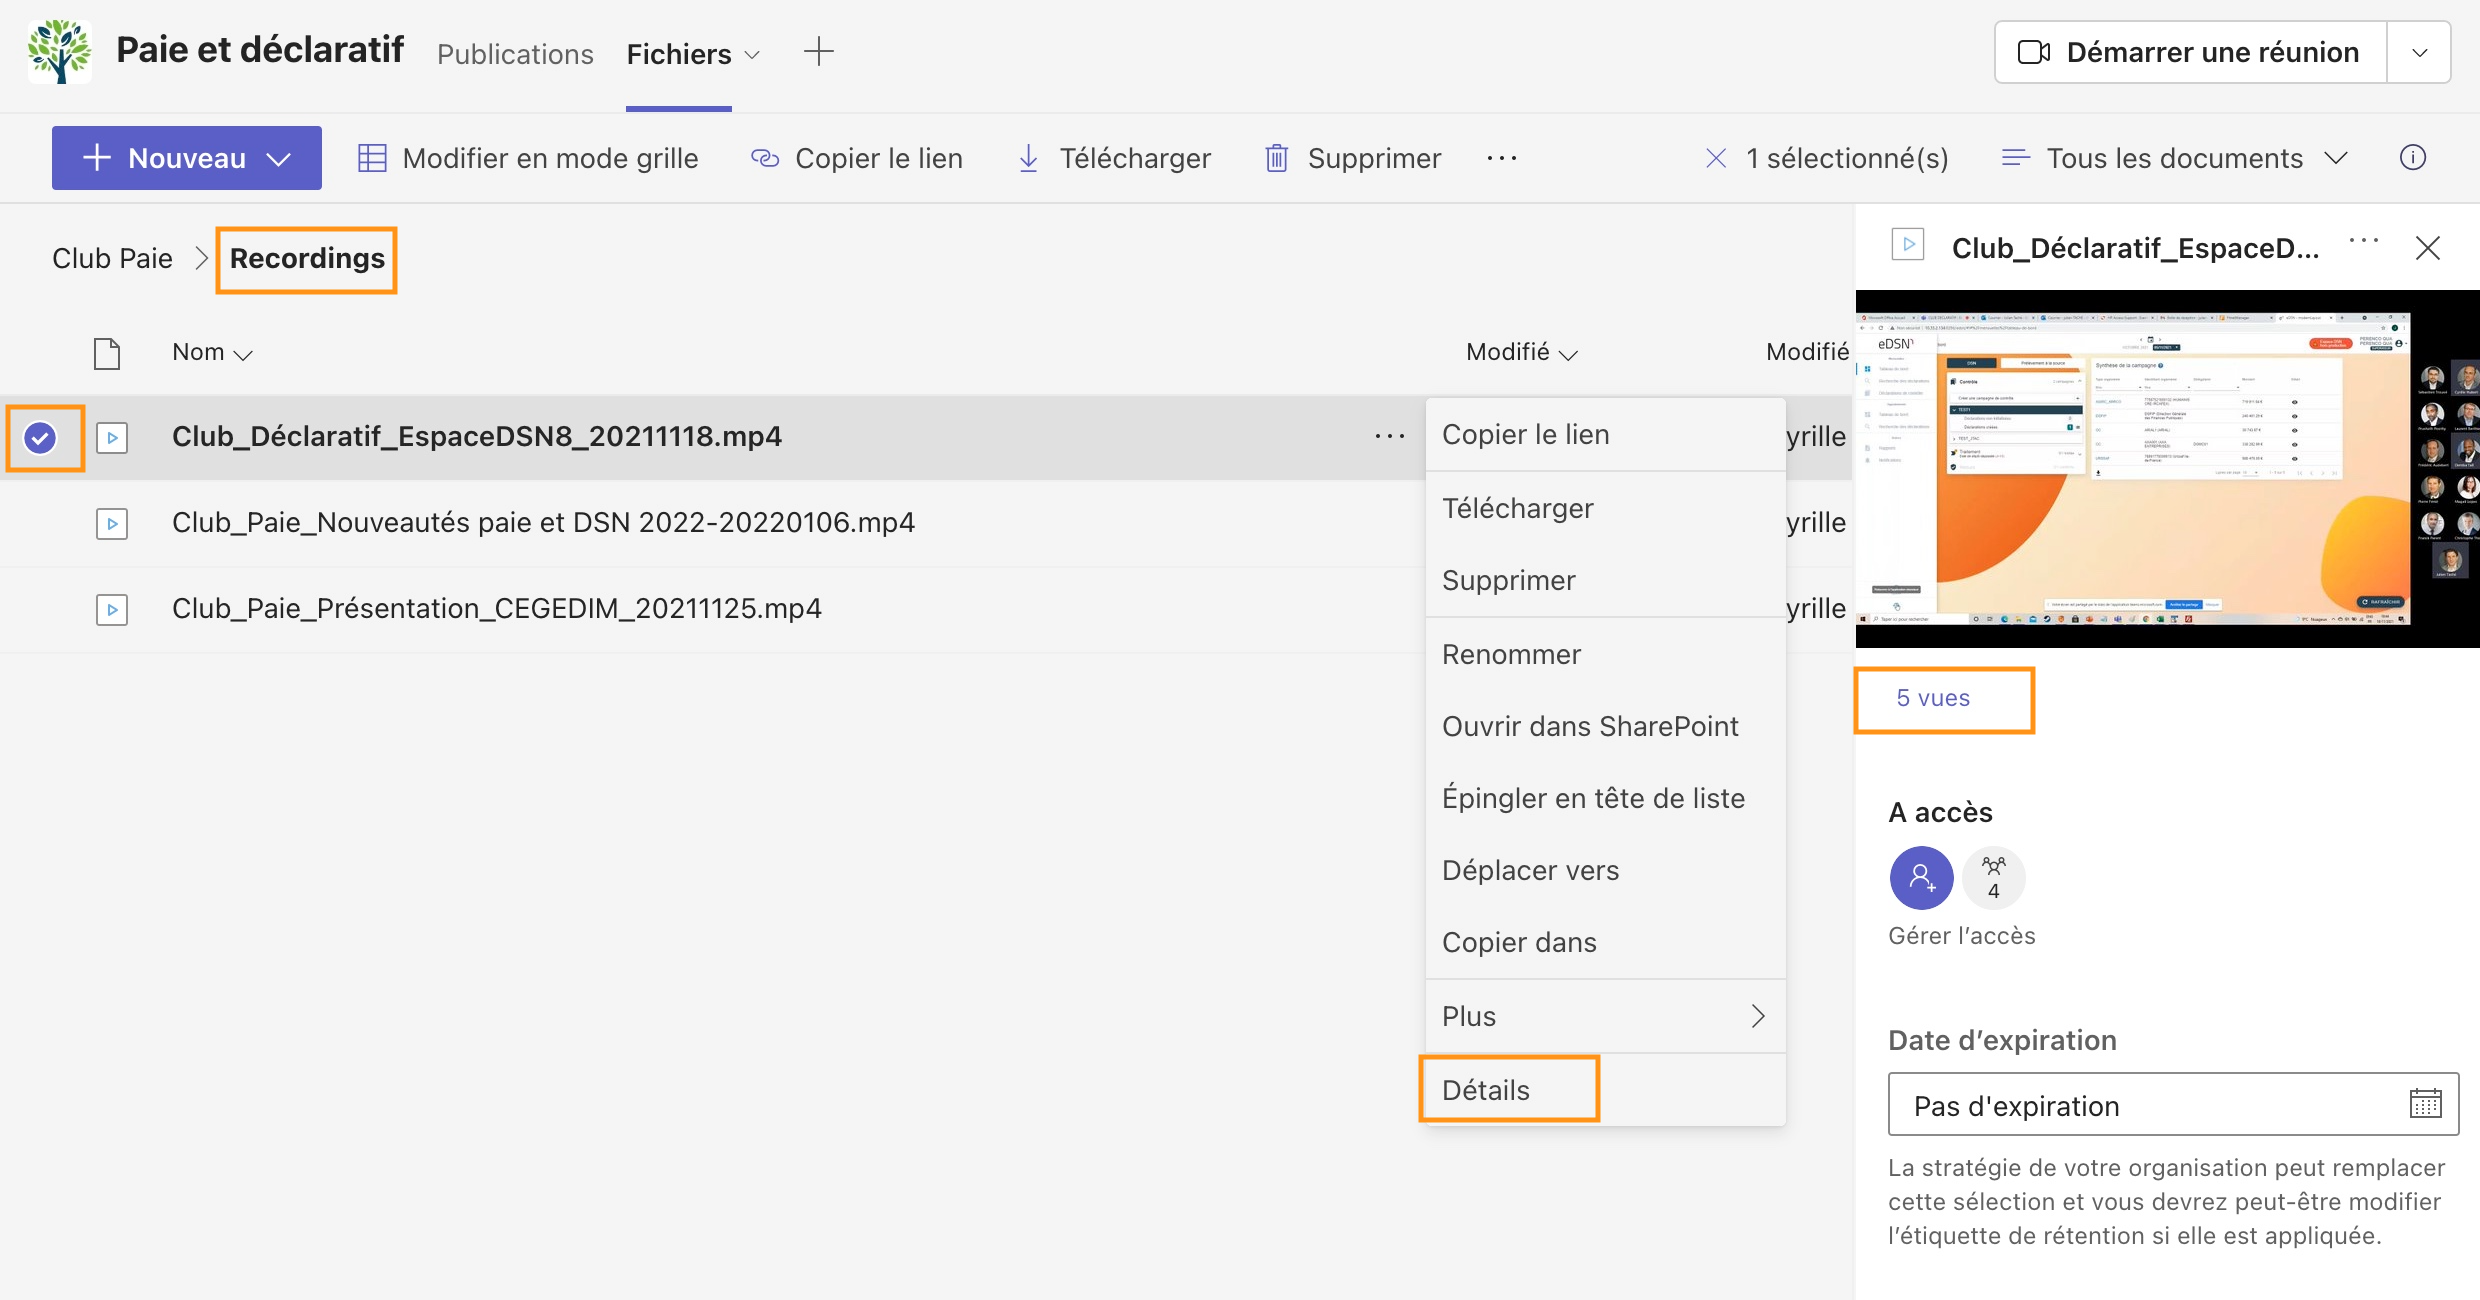Switch to the Publications tab
Screen dimensions: 2480x1300
515,54
